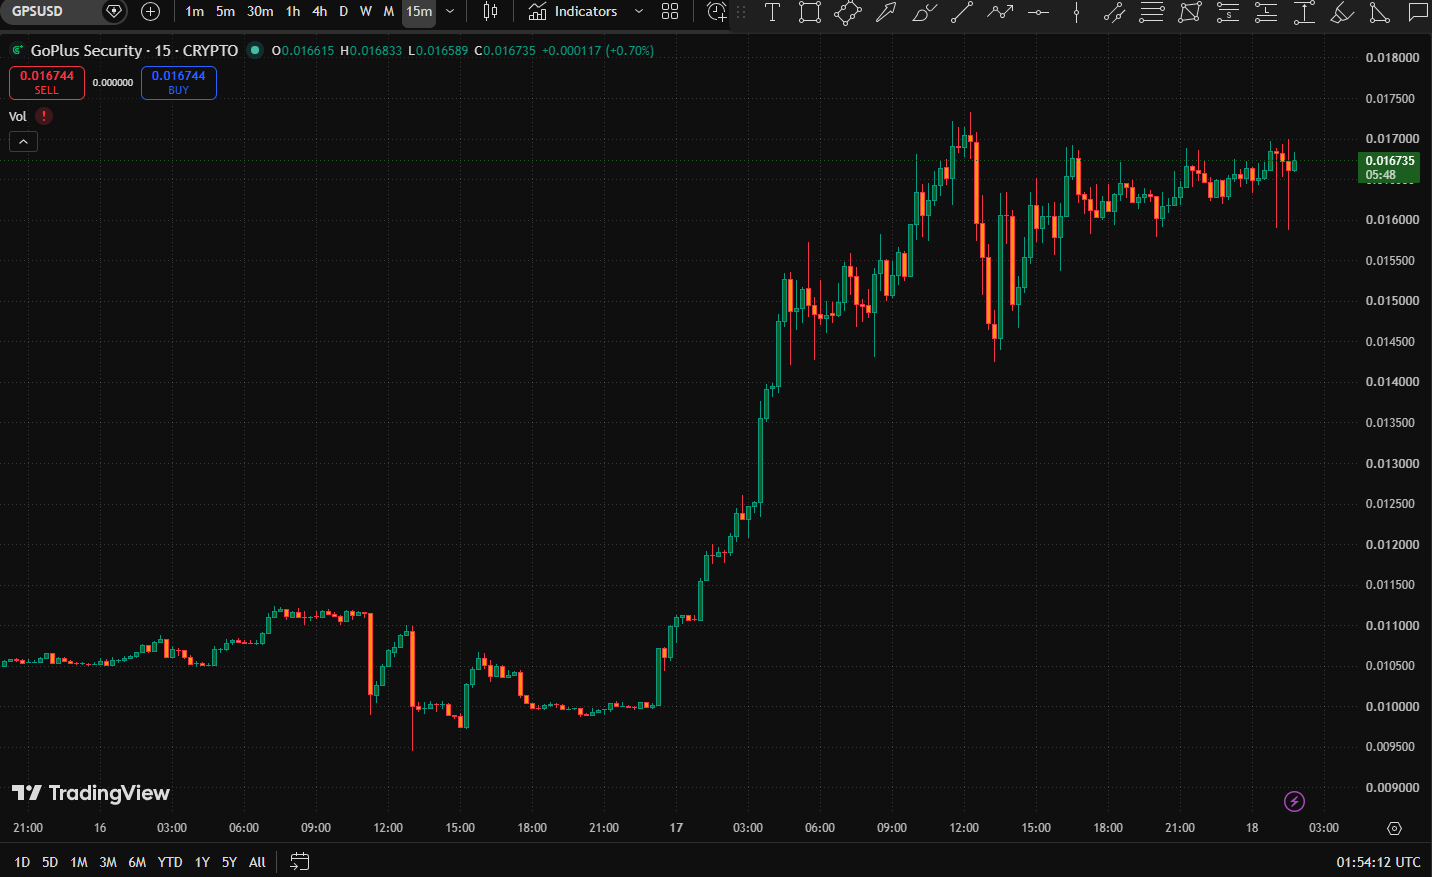The height and width of the screenshot is (877, 1432).
Task: Click the current price label 0.016735
Action: point(1389,167)
